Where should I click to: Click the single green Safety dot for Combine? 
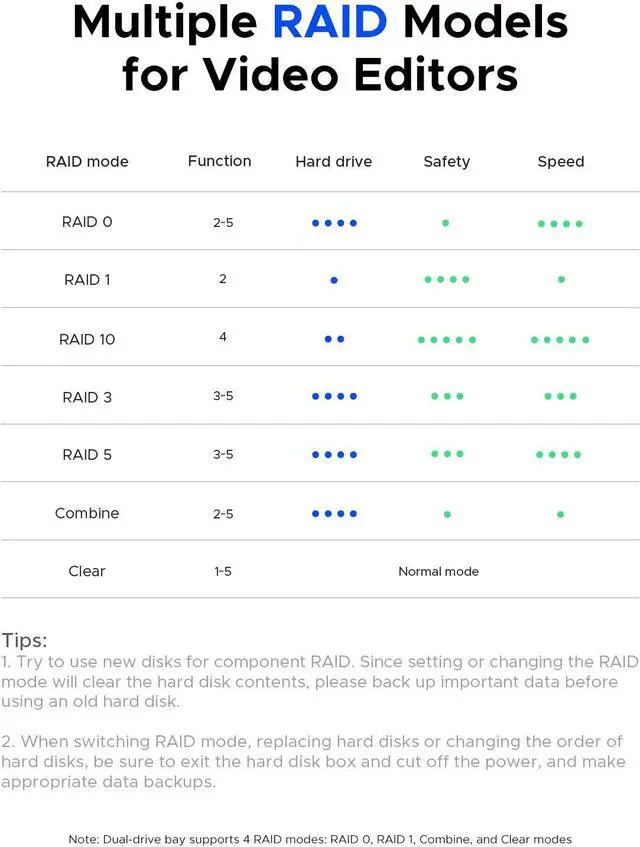coord(447,514)
